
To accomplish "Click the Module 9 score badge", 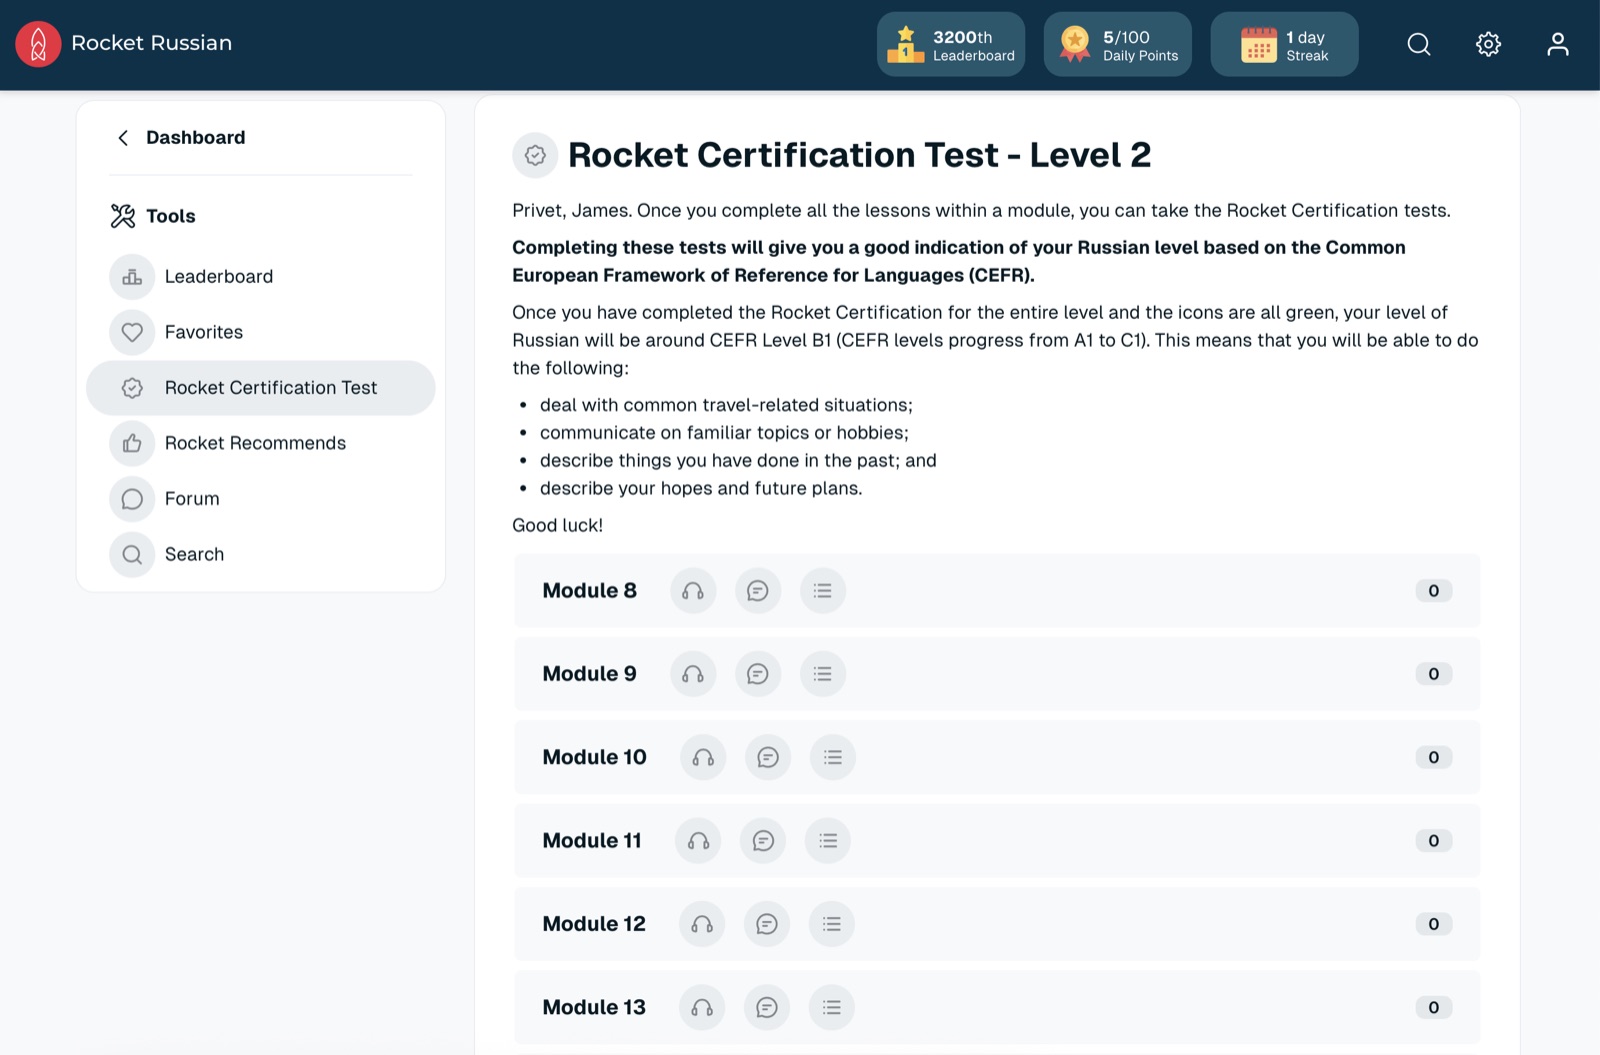I will point(1434,674).
